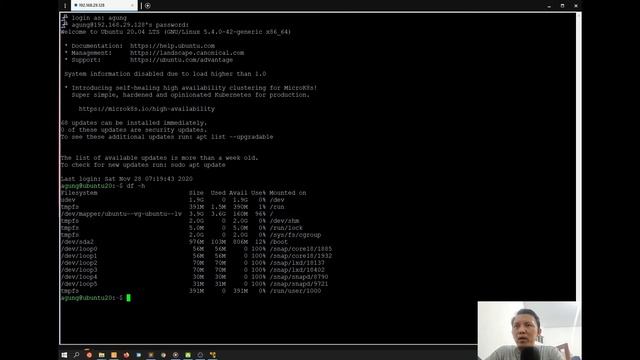Click the red circular taskbar icon

tap(89, 355)
